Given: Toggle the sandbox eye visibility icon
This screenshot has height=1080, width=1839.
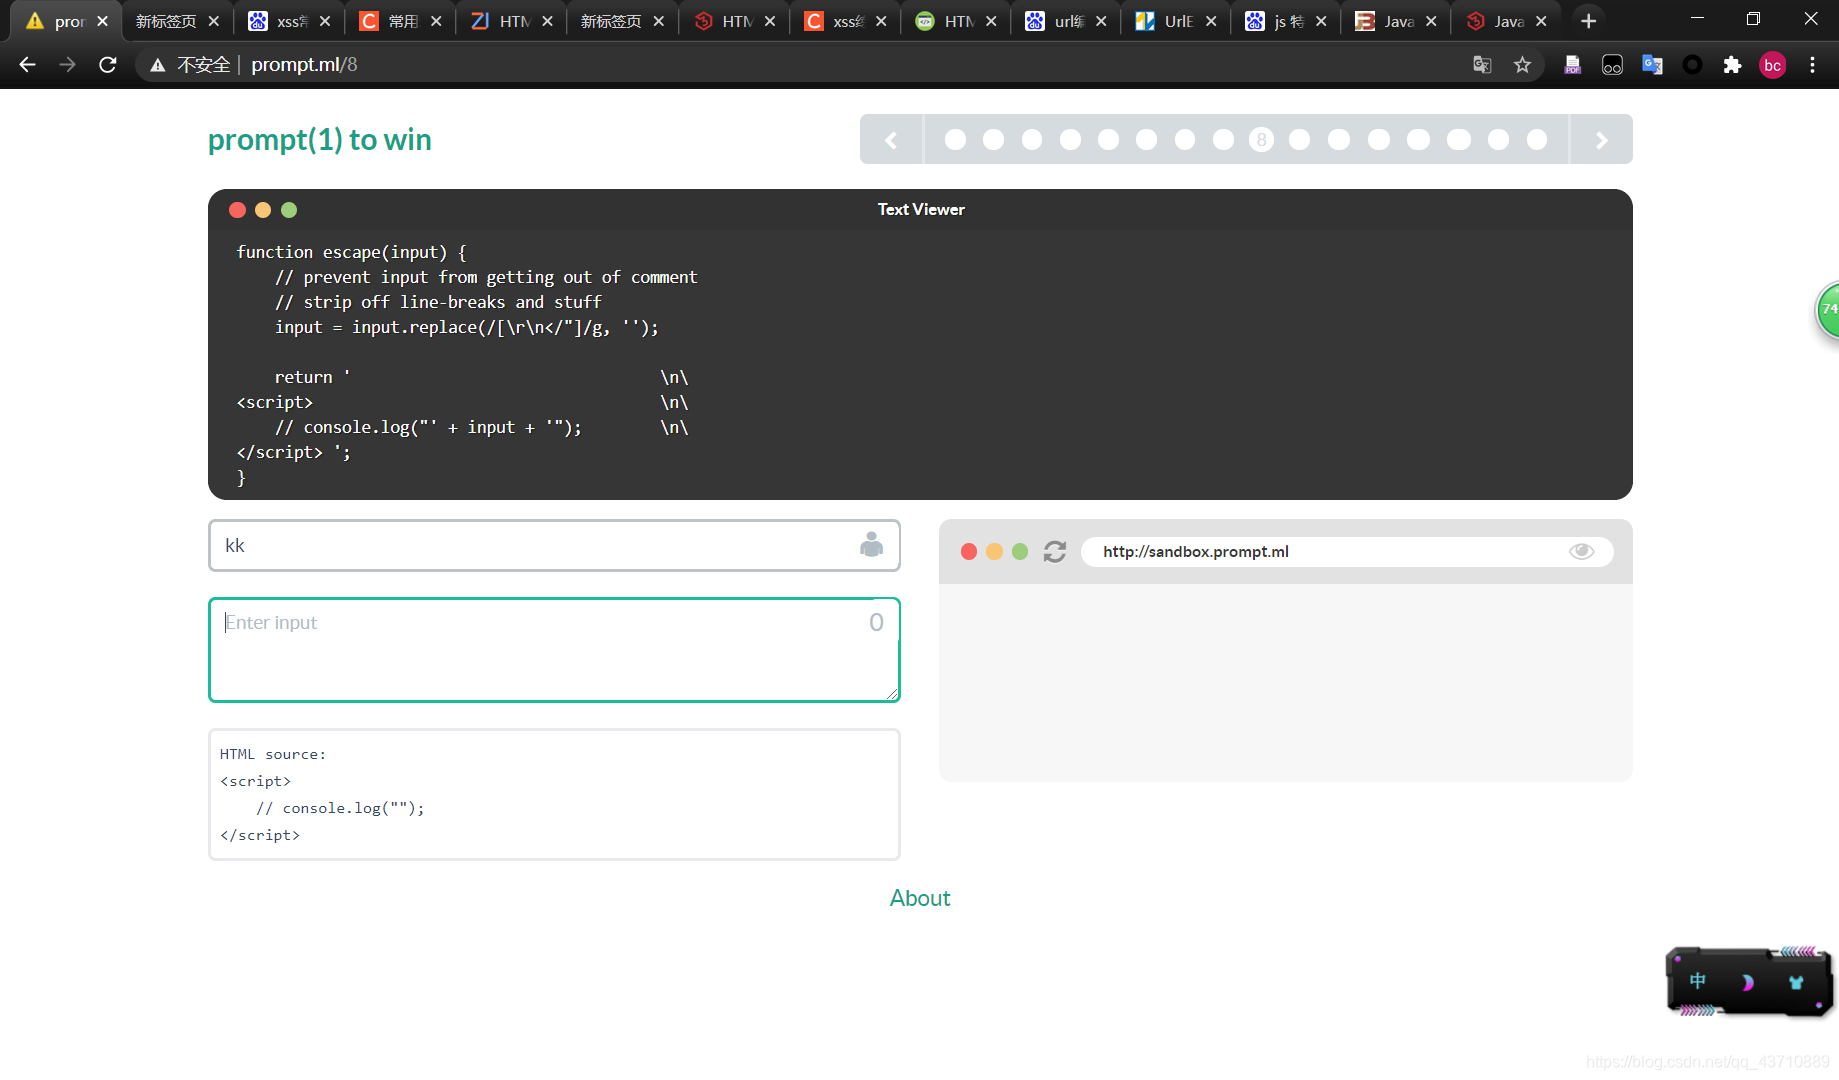Looking at the screenshot, I should click(x=1581, y=552).
